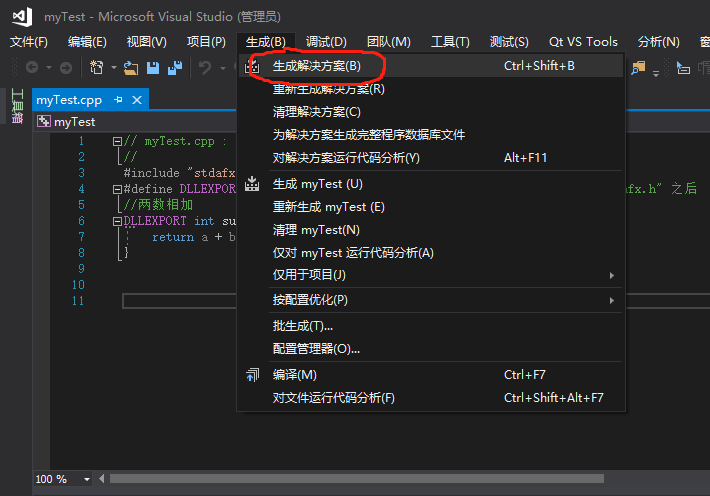Open the 100 % zoom dropdown

86,479
